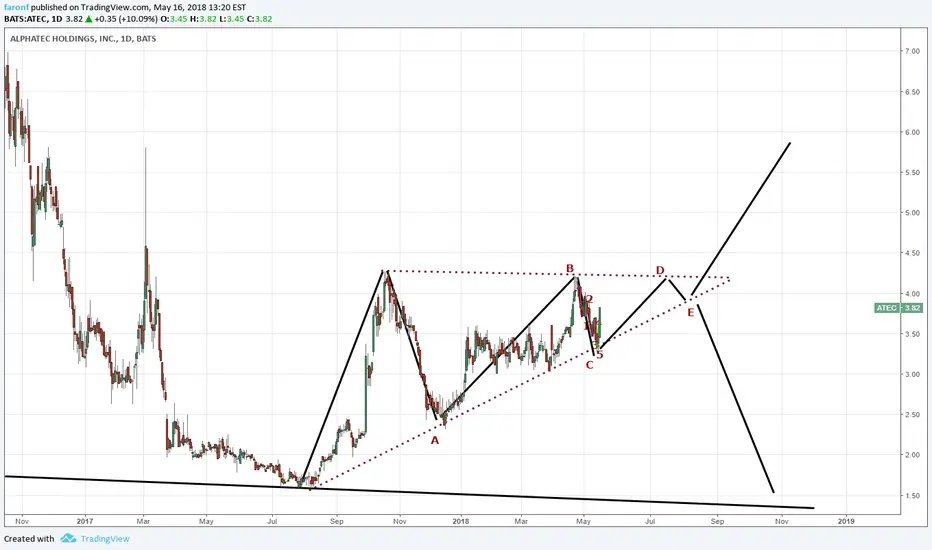This screenshot has height=550, width=932.
Task: Click the +0.35 (+10.09%) change value
Action: [126, 19]
